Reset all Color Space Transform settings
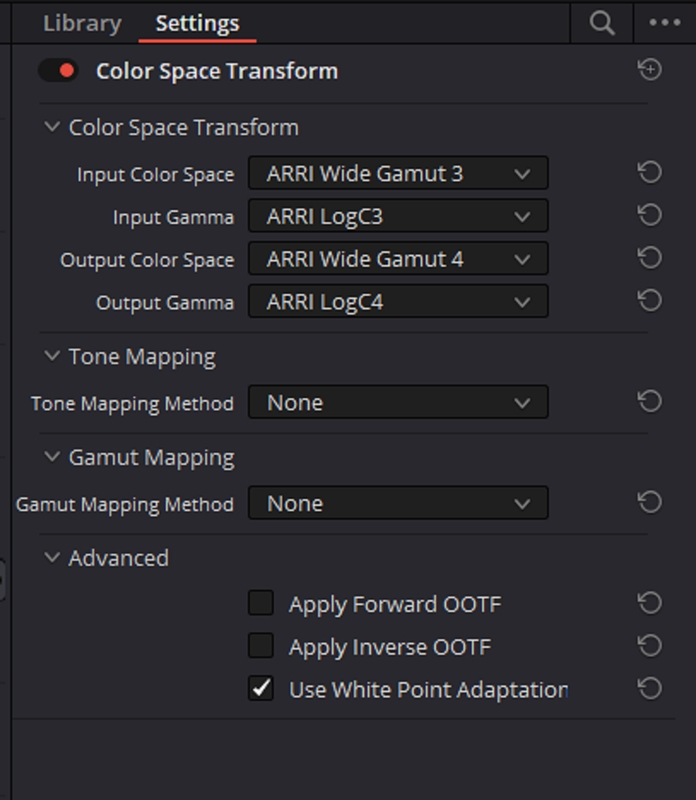The width and height of the screenshot is (696, 800). tap(650, 69)
